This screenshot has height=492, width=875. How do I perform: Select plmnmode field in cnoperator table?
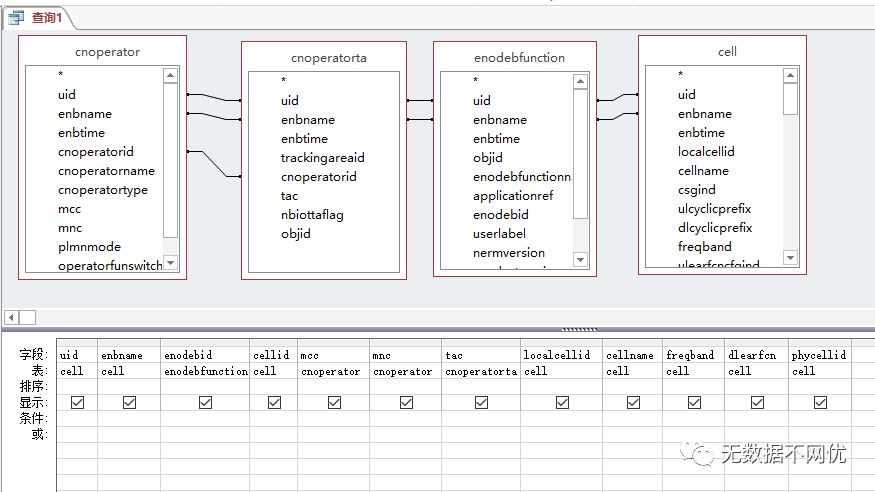click(89, 247)
